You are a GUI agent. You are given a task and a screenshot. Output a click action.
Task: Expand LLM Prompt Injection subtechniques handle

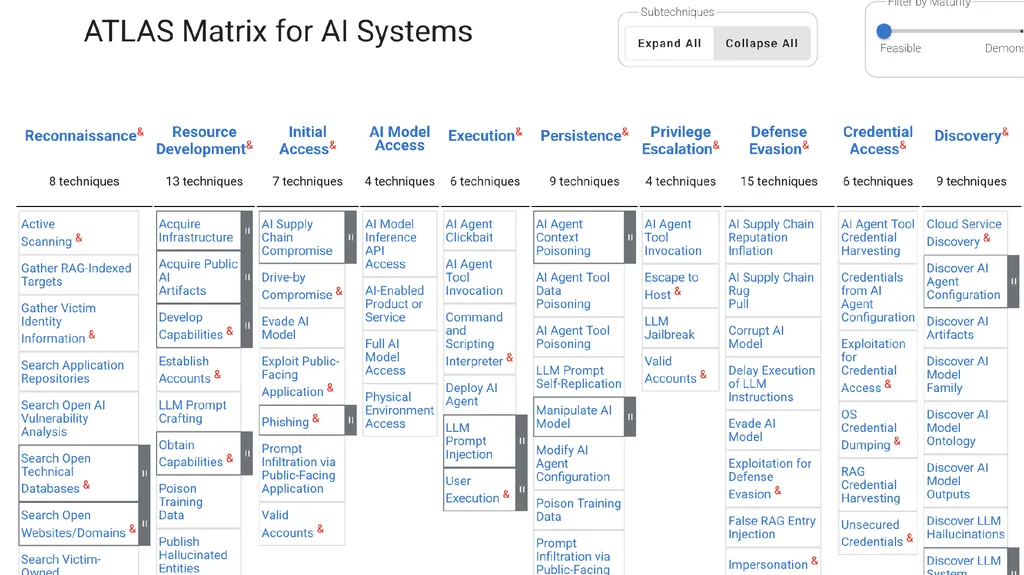(x=521, y=441)
